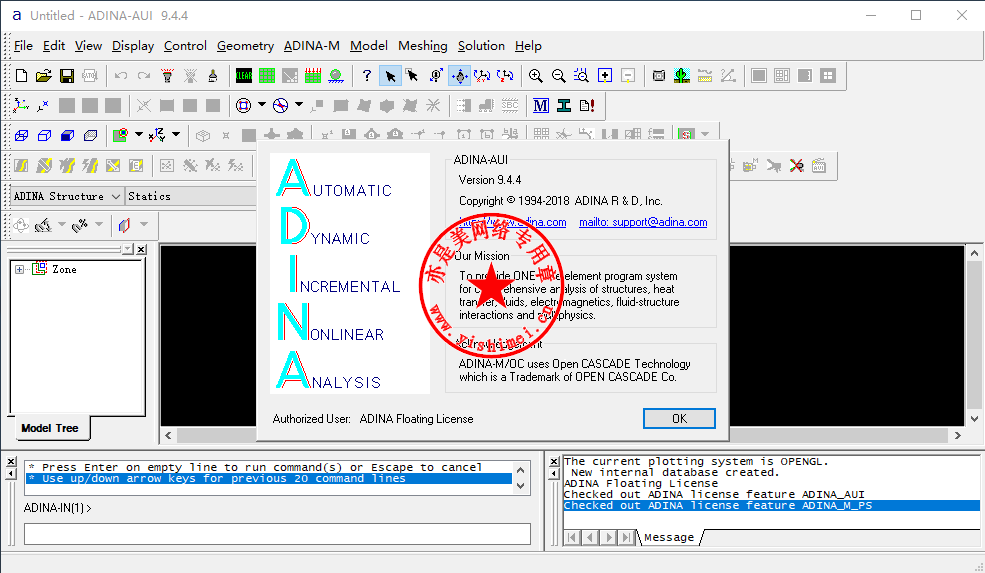Click the graphics window vertical scrollbar down arrow
The width and height of the screenshot is (985, 573).
pyautogui.click(x=974, y=418)
